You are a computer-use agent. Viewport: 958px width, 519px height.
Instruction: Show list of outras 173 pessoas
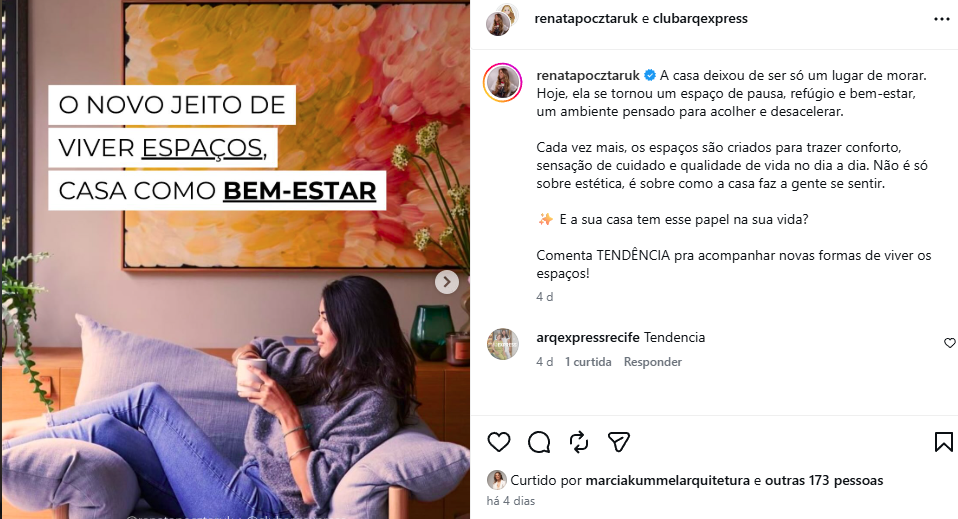pos(824,480)
